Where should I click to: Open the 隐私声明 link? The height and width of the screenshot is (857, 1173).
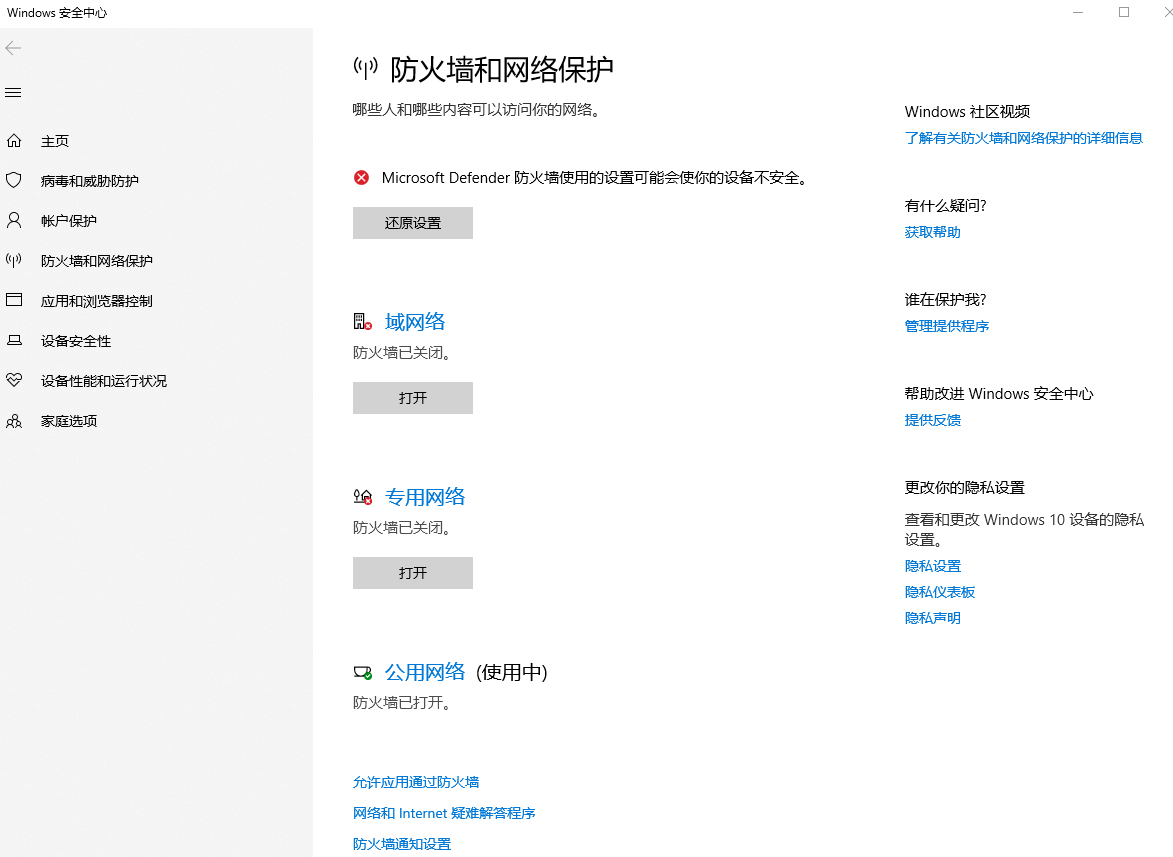click(x=932, y=618)
